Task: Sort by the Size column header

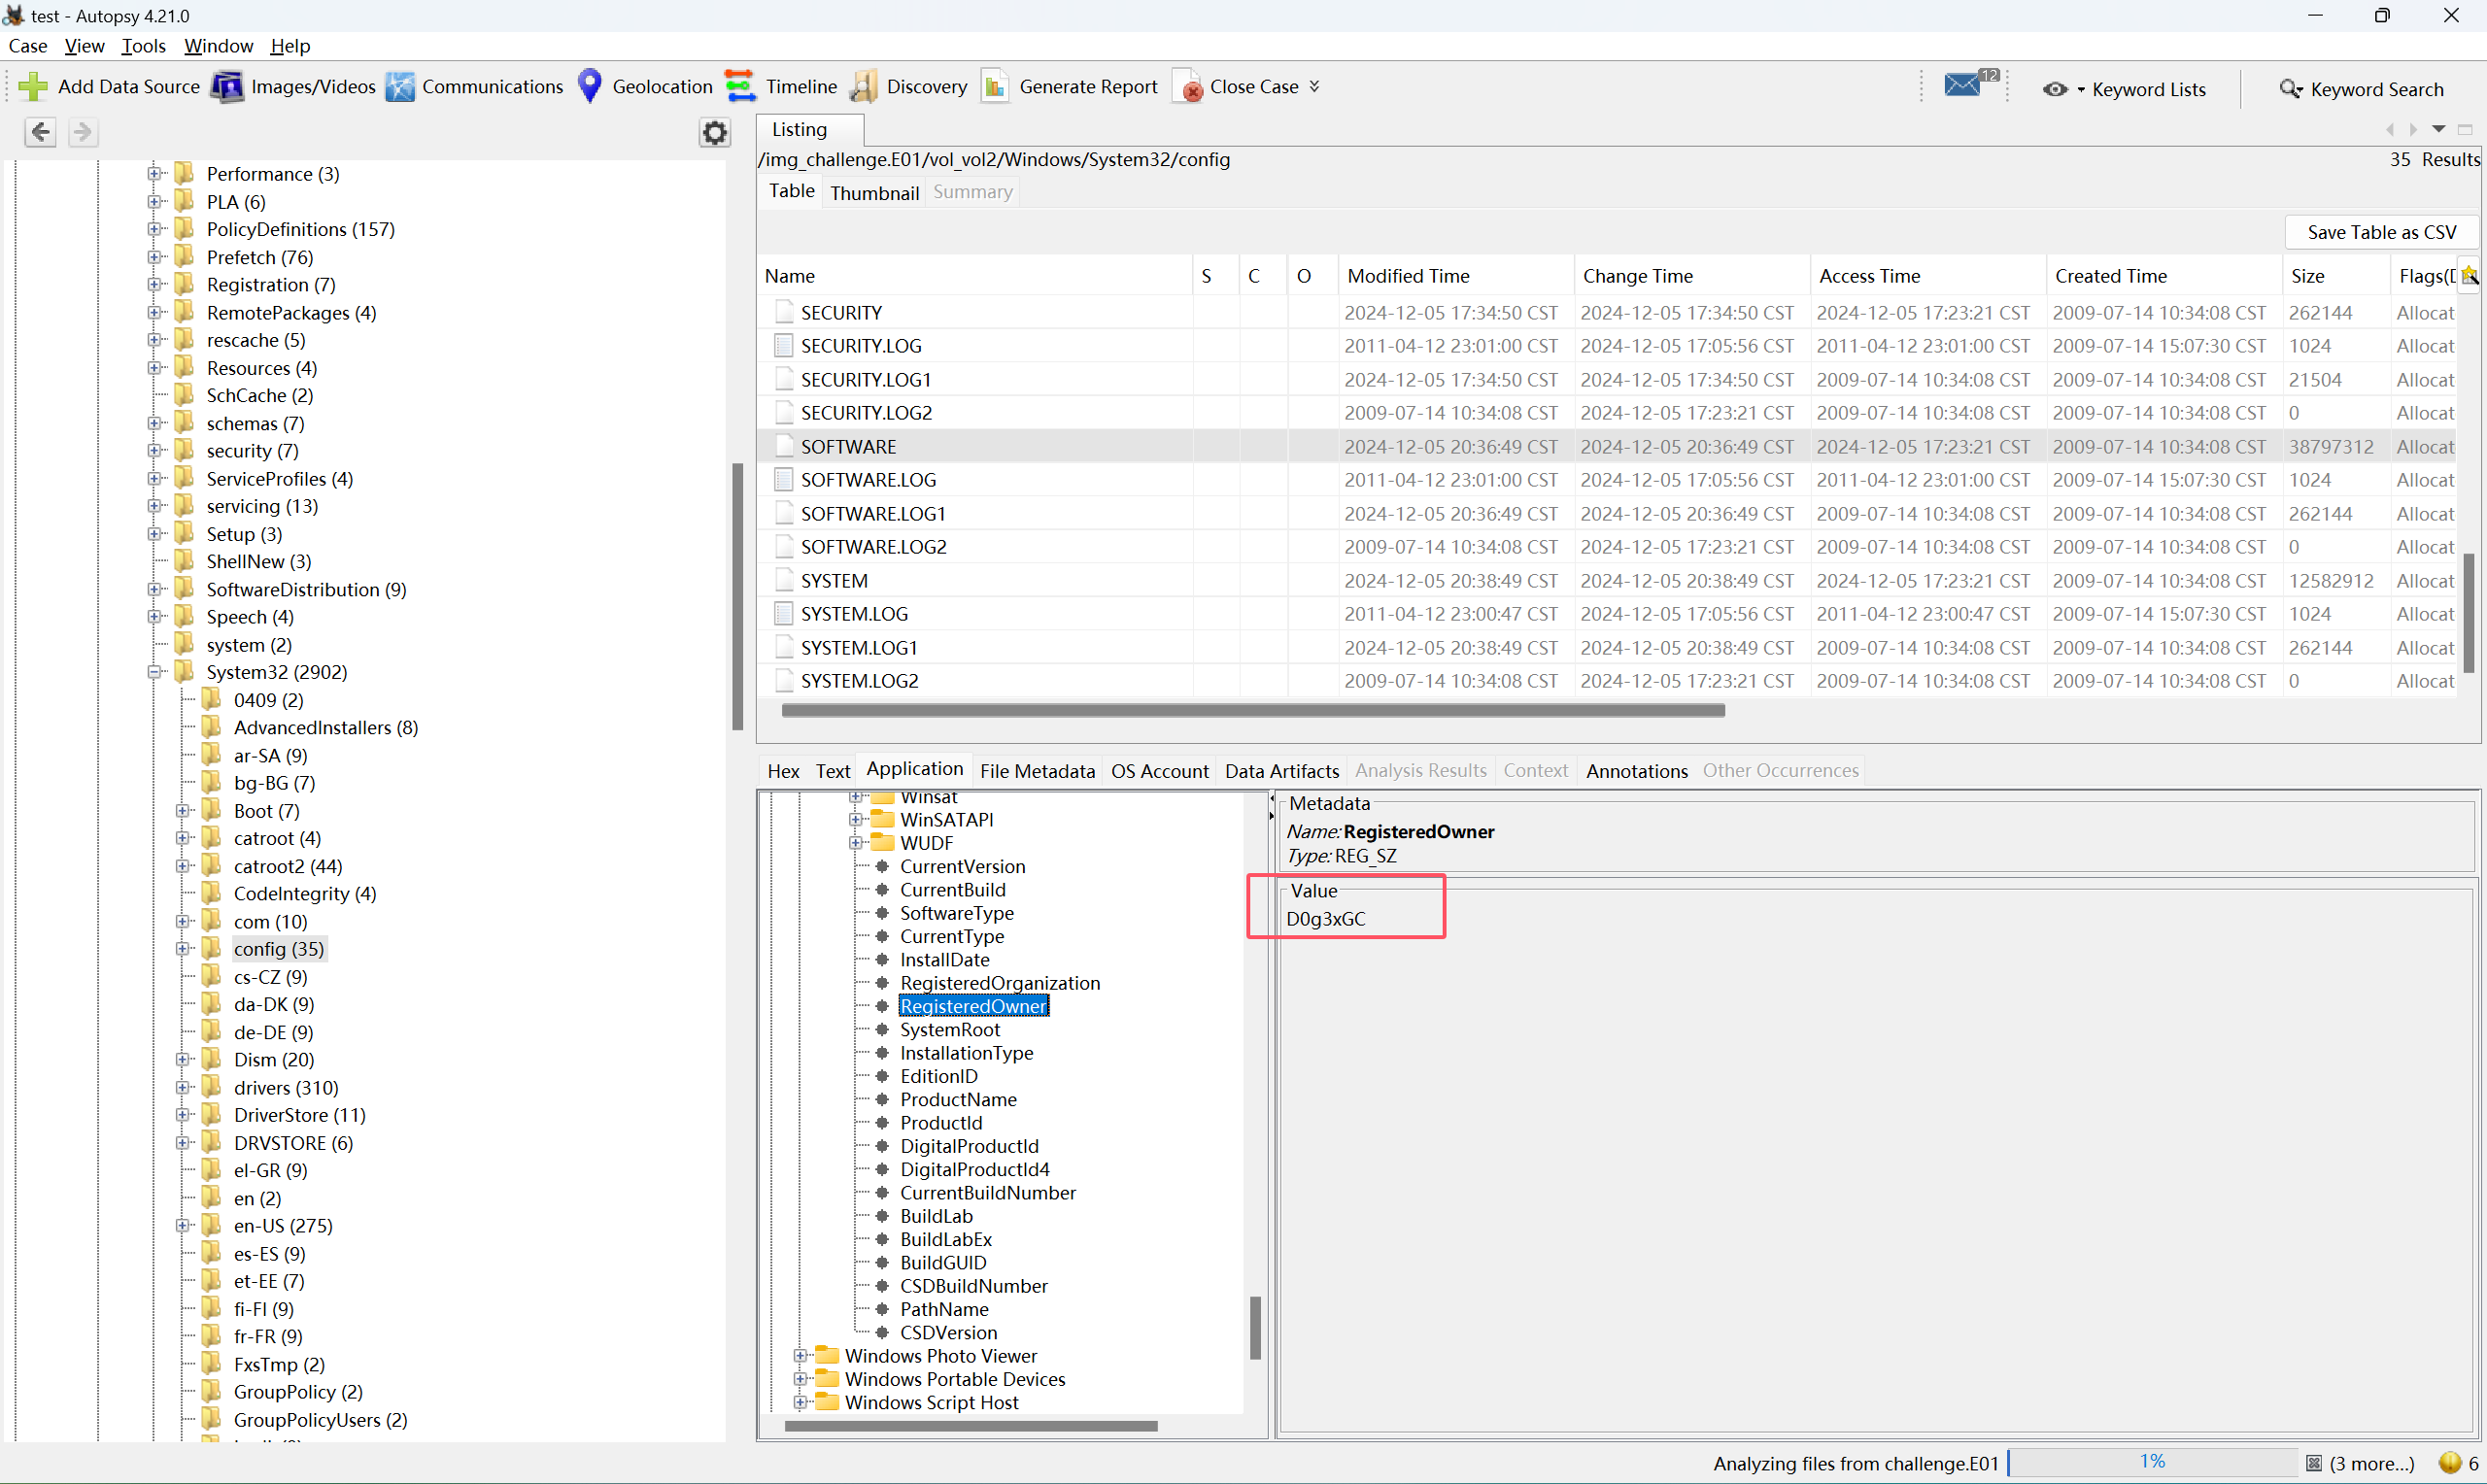Action: 2336,276
